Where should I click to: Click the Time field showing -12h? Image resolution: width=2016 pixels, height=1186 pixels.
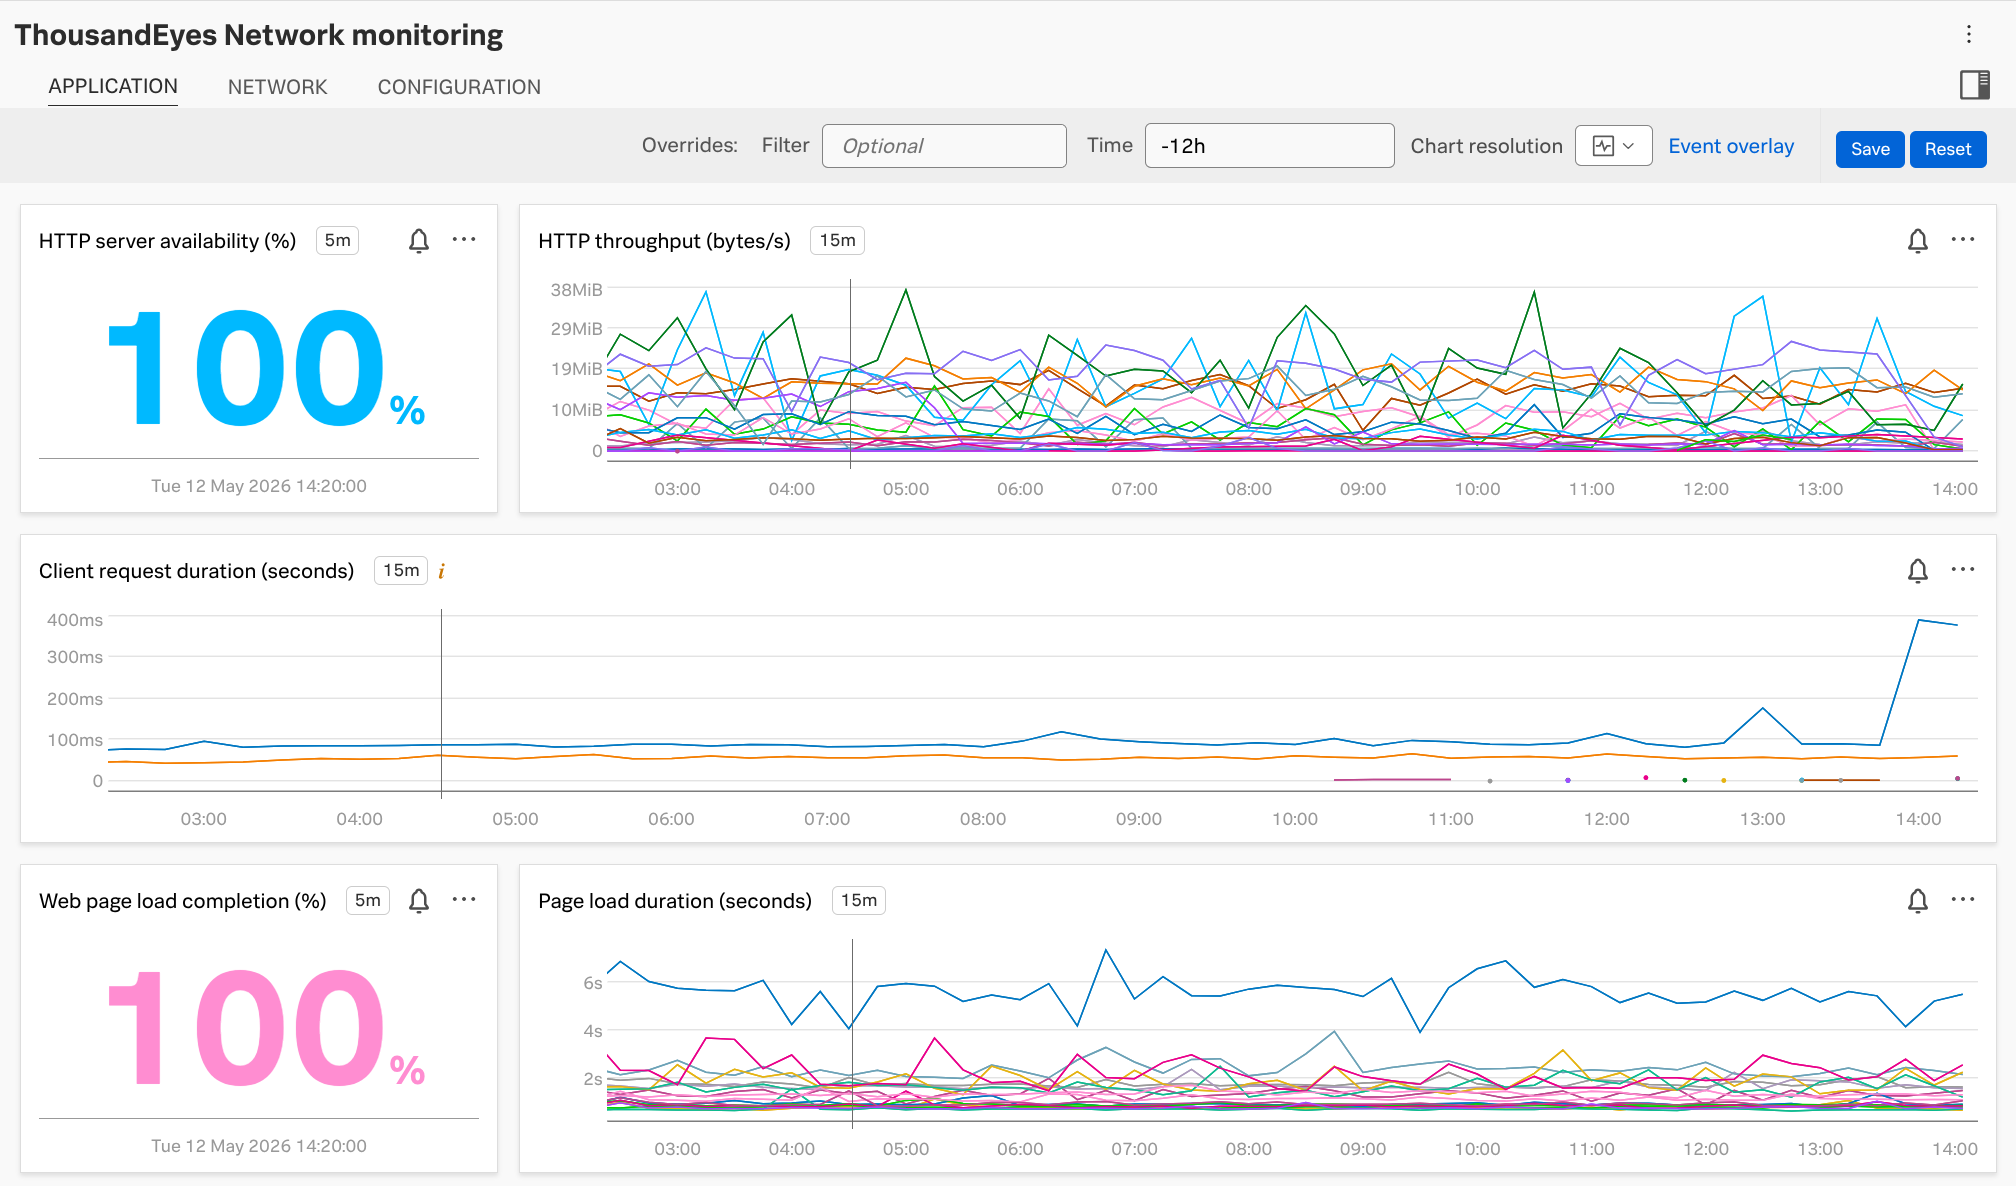pyautogui.click(x=1269, y=146)
